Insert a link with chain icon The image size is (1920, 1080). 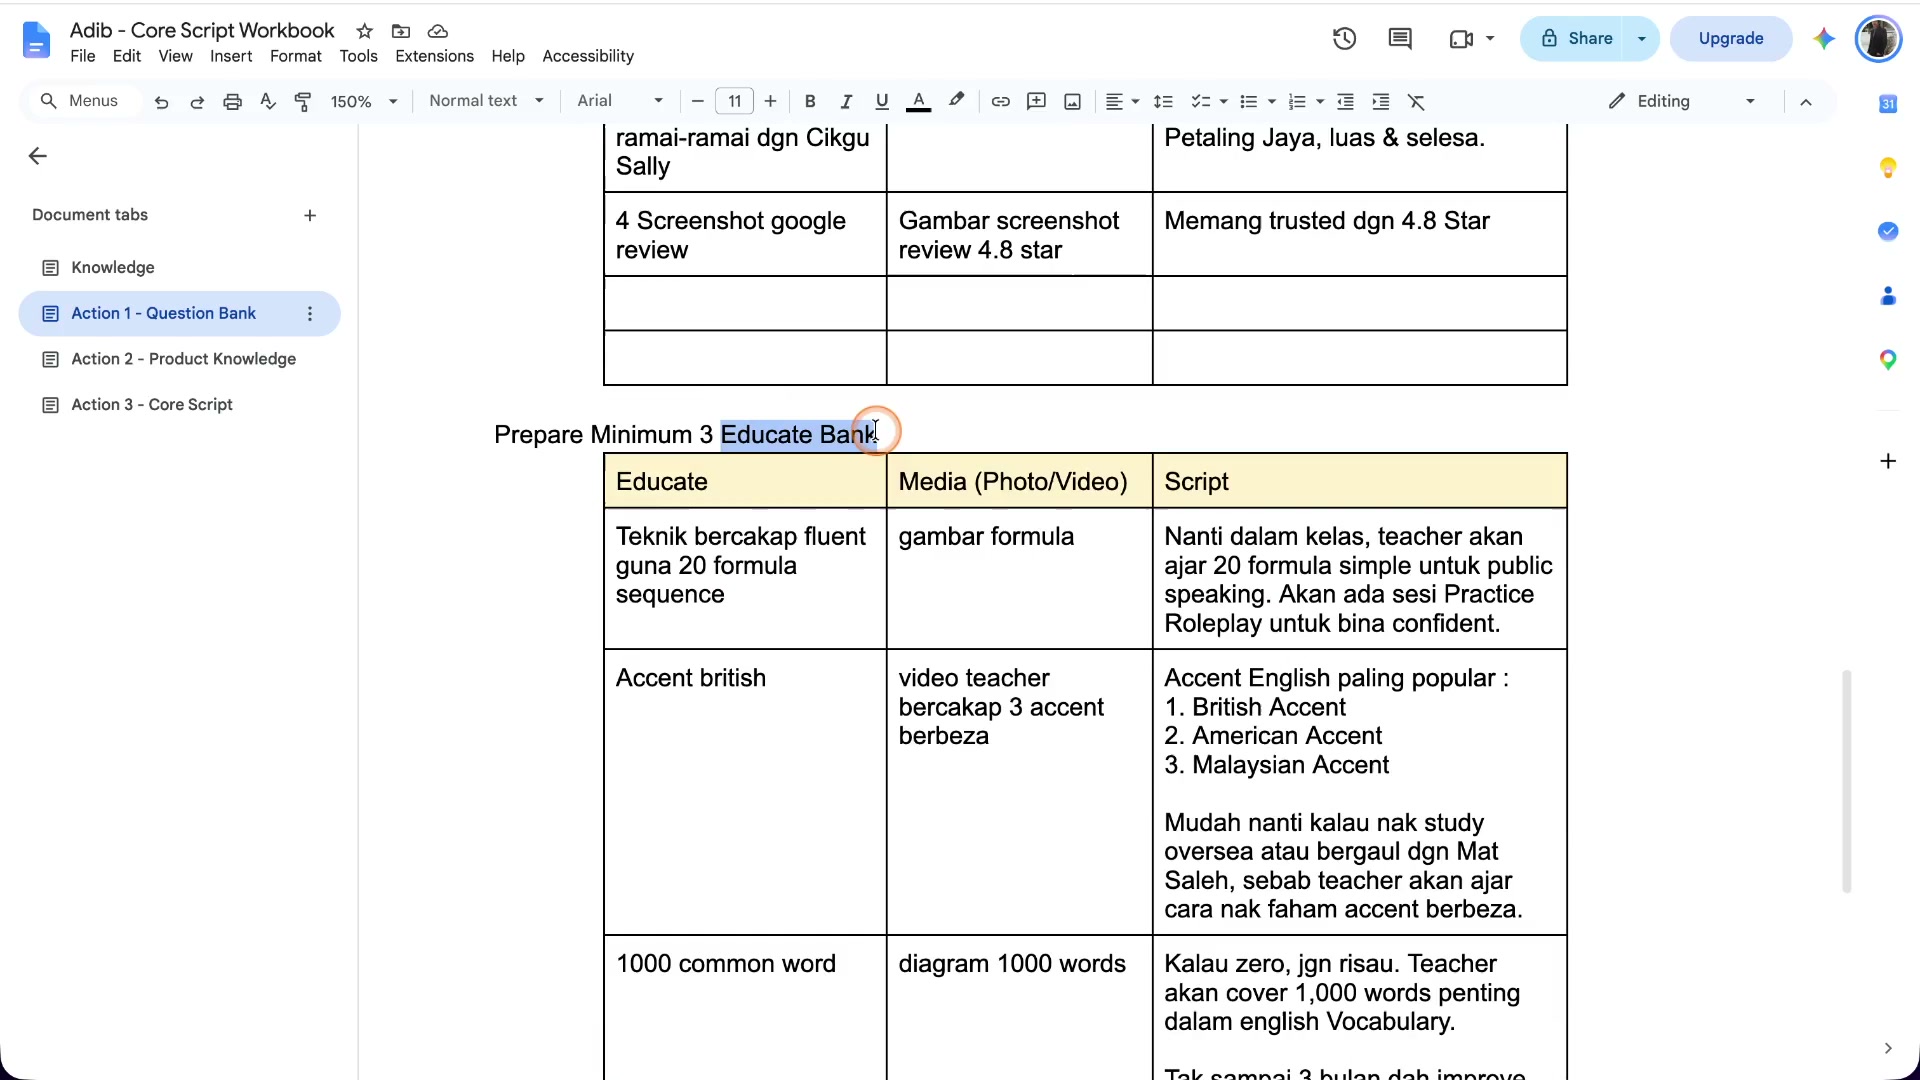1000,102
